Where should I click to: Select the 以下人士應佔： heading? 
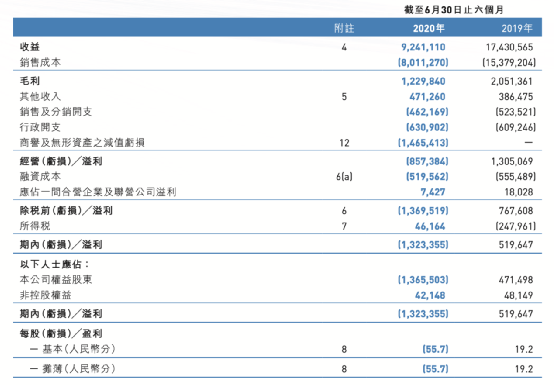(x=55, y=264)
